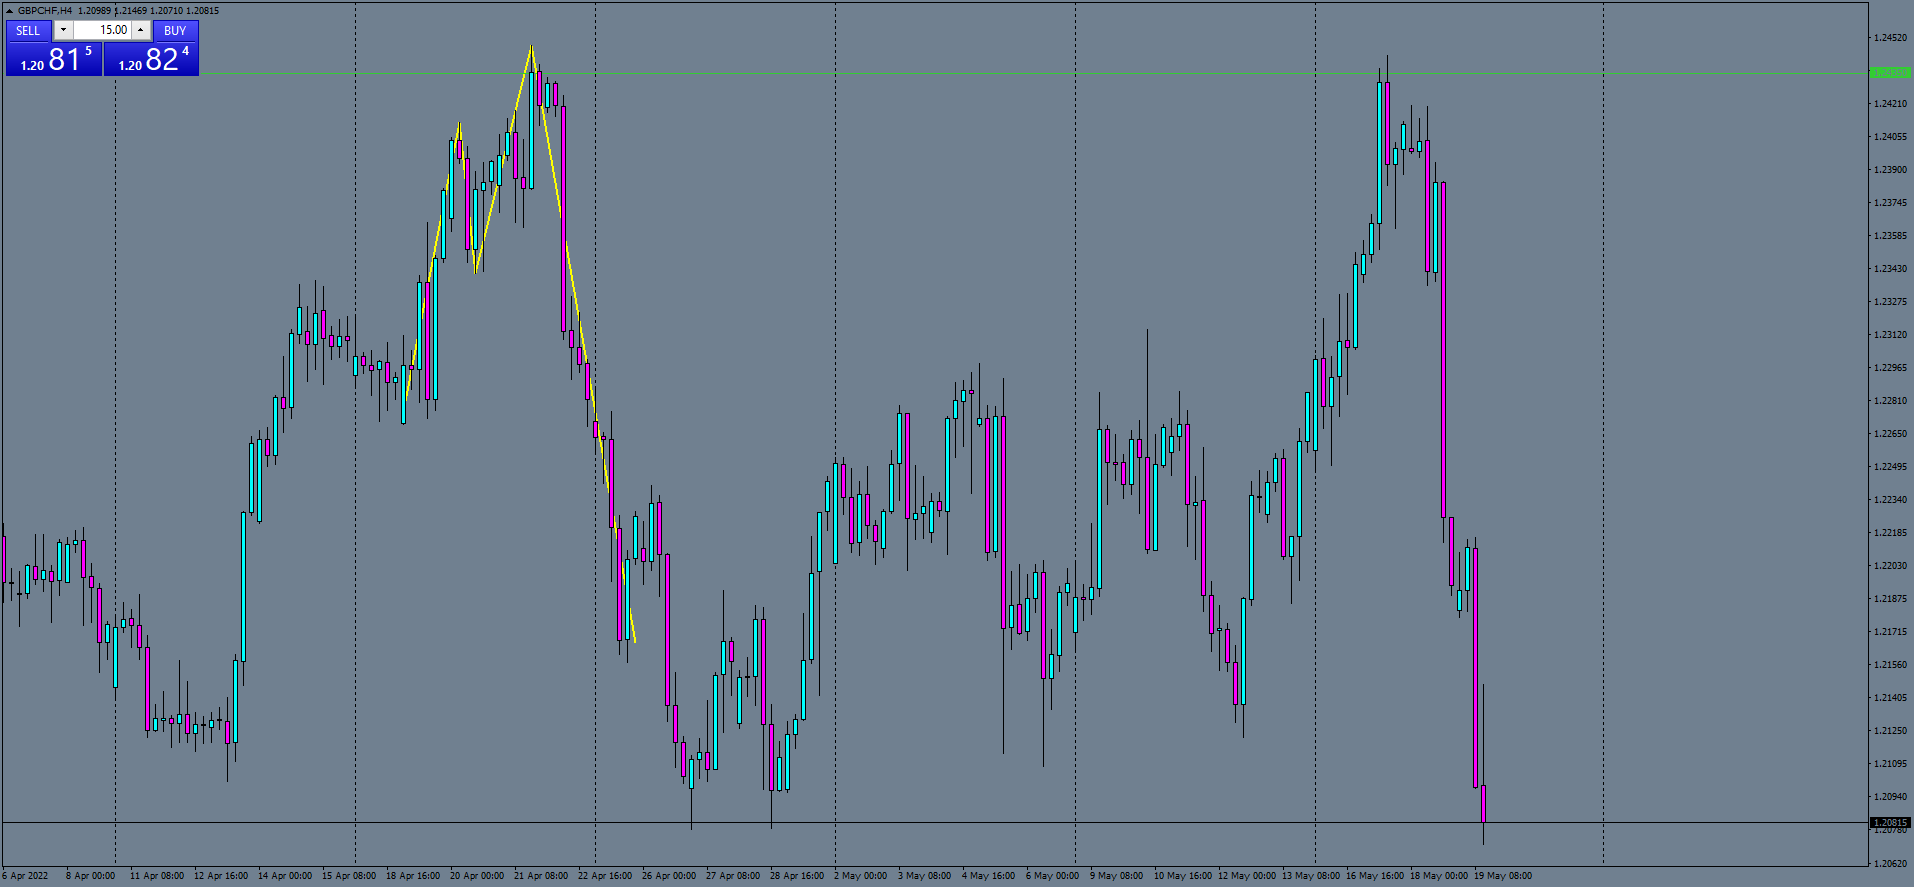Click the 1.22965 price axis label
Screen dimensions: 1914x887
[1890, 368]
